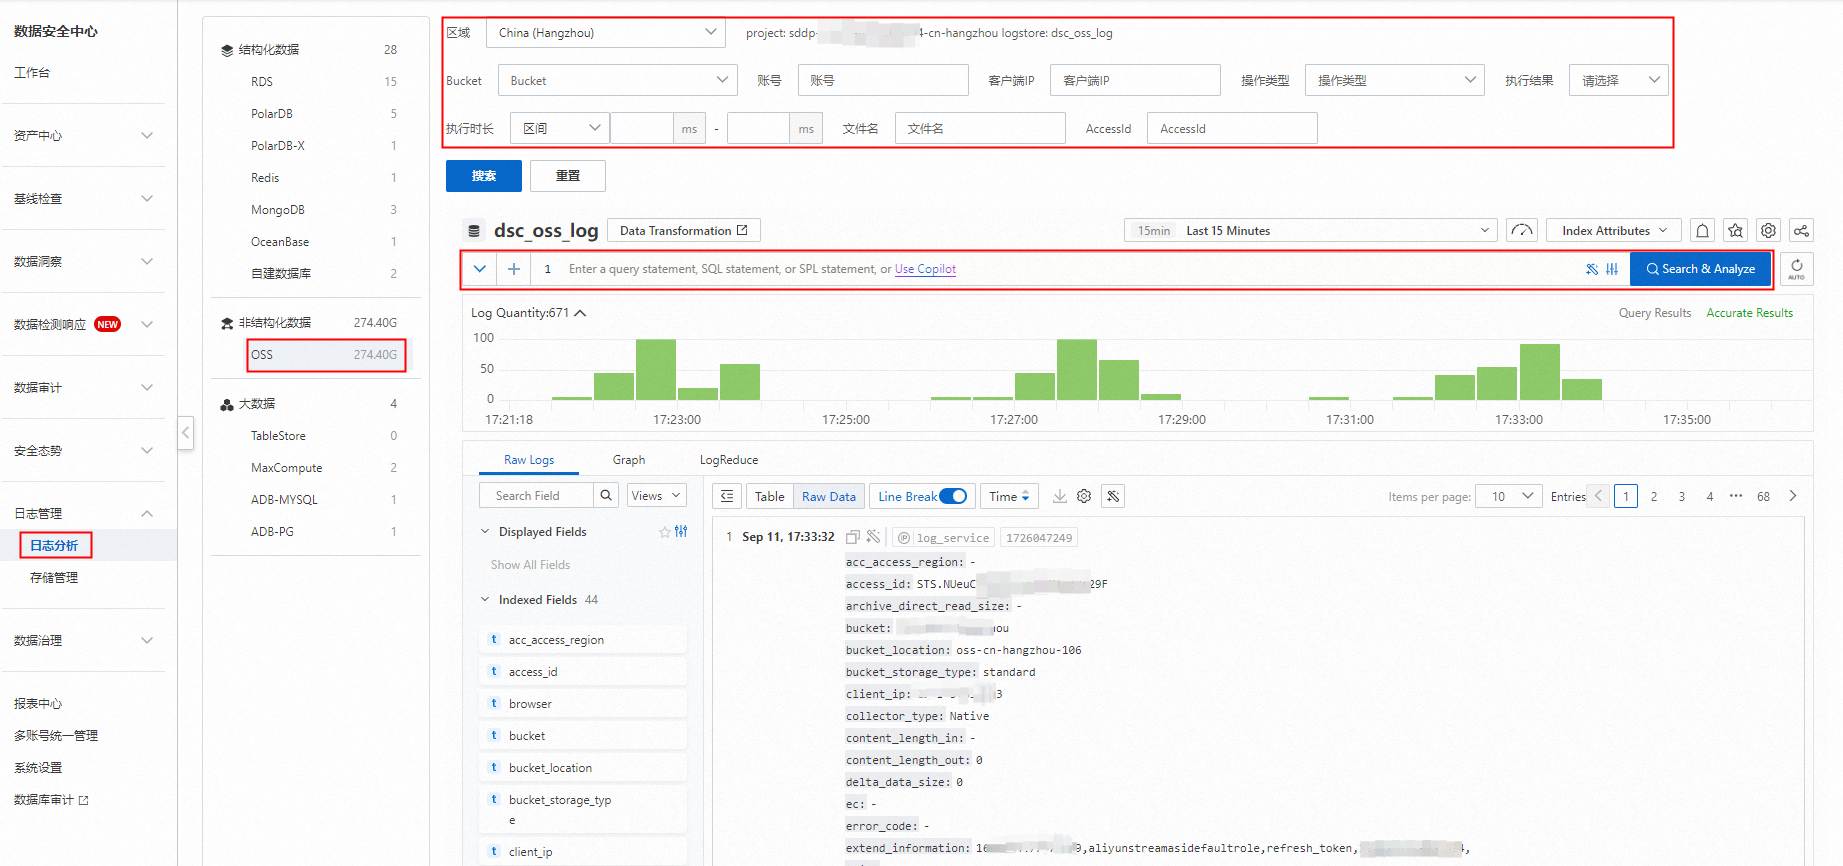The image size is (1843, 866).
Task: Click the auto refresh icon
Action: 1797,269
